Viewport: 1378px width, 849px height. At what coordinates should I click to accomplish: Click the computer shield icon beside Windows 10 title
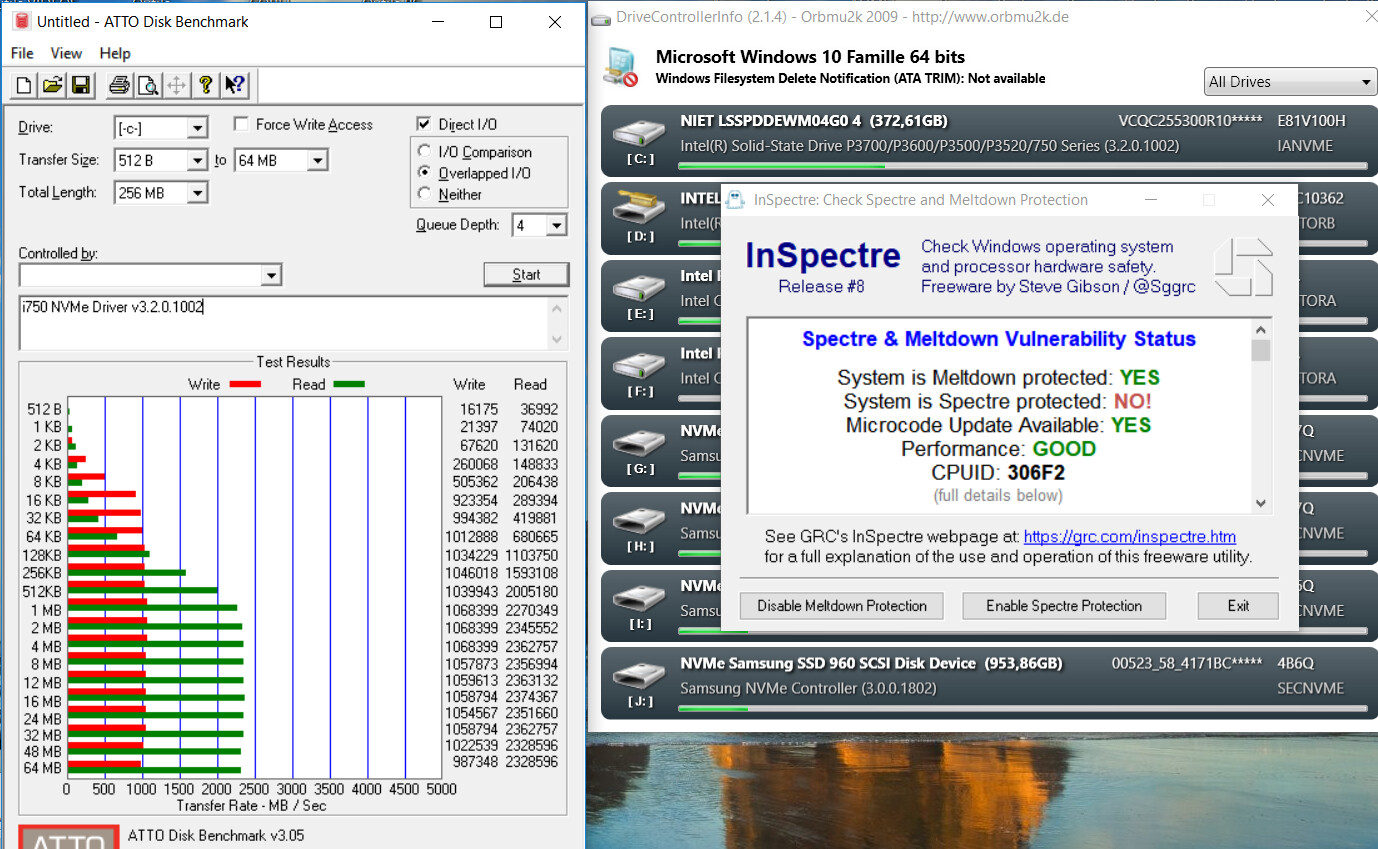621,66
